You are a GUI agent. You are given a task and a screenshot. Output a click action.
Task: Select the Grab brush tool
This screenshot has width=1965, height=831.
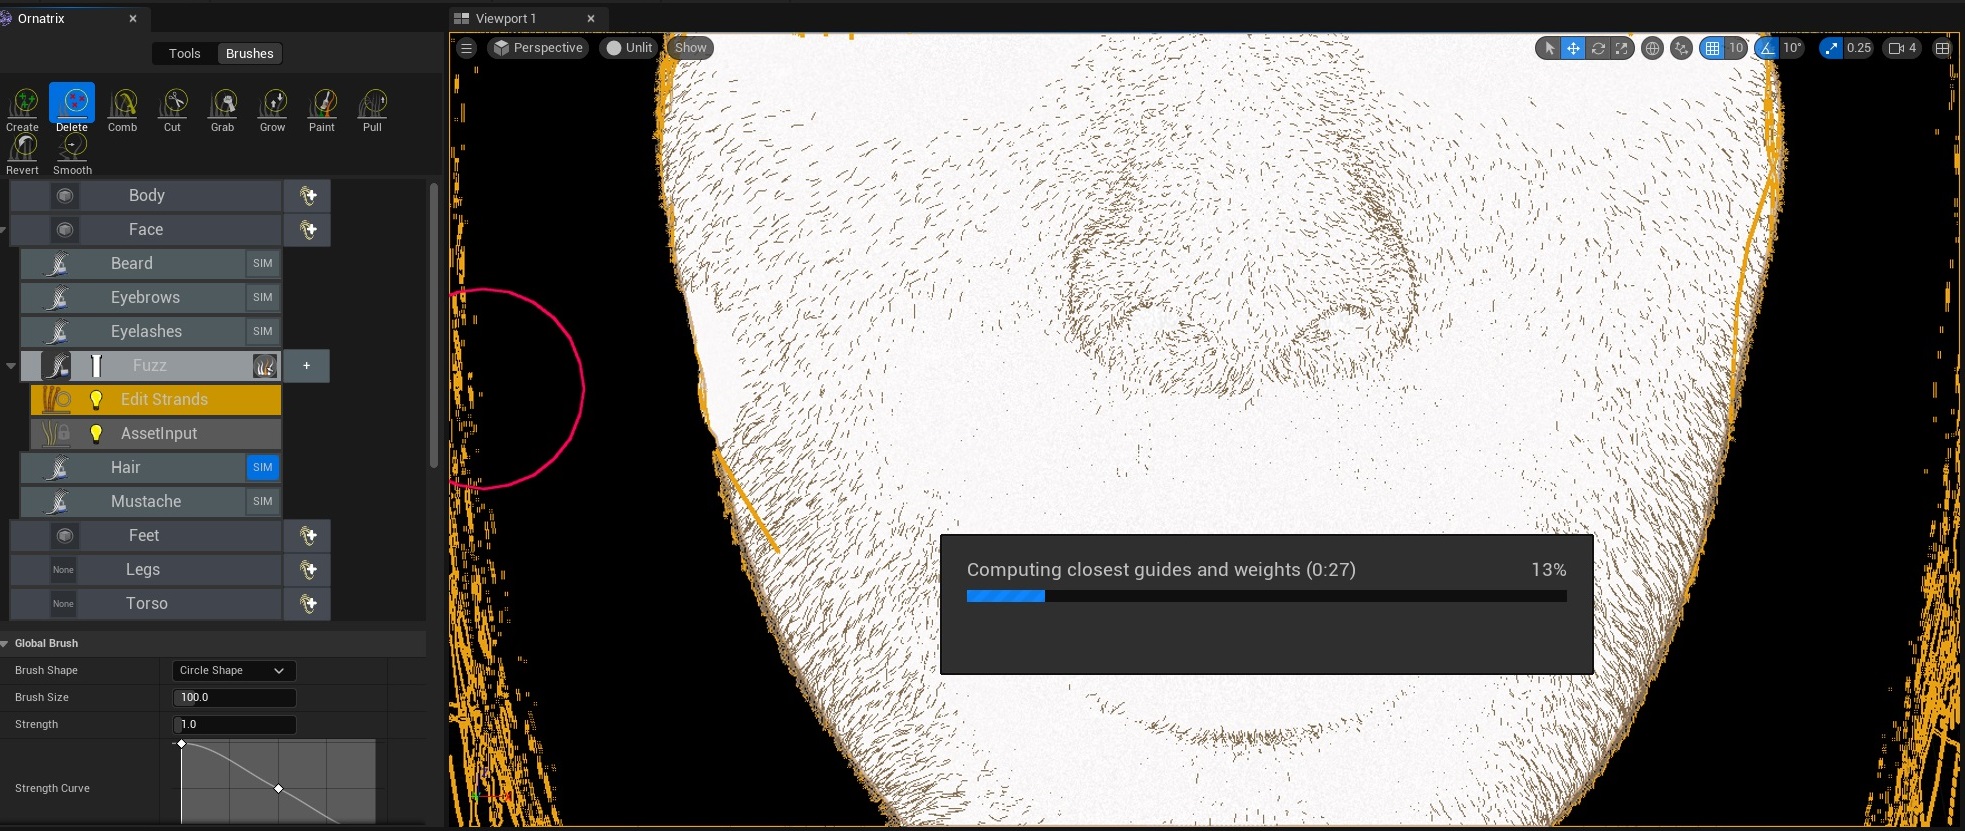pyautogui.click(x=222, y=108)
